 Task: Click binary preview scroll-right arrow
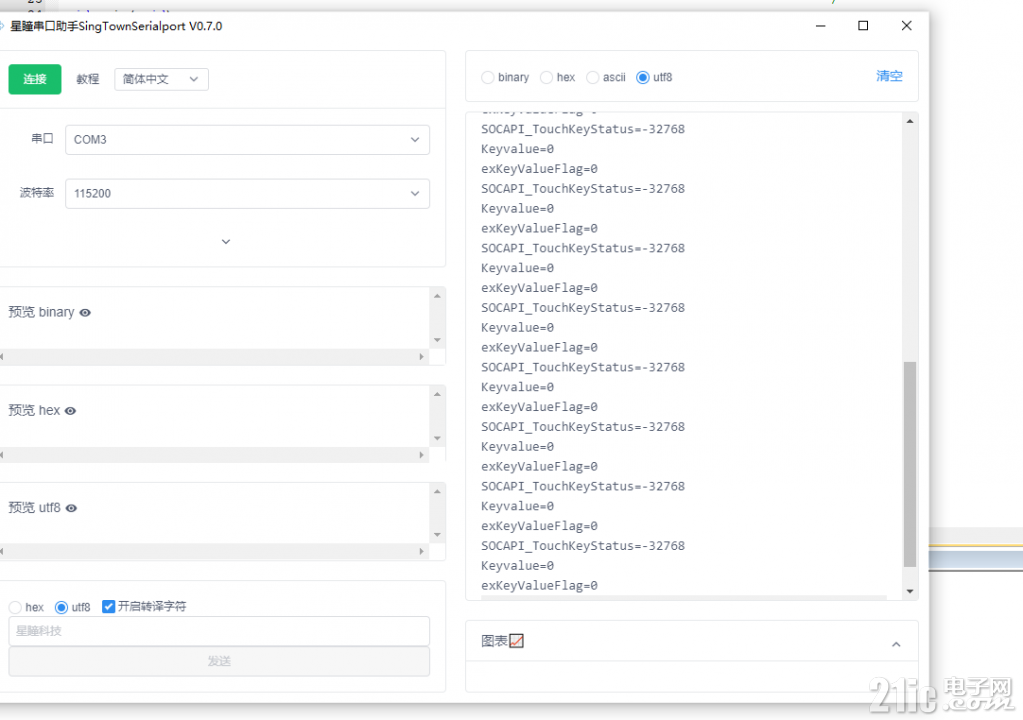[421, 357]
